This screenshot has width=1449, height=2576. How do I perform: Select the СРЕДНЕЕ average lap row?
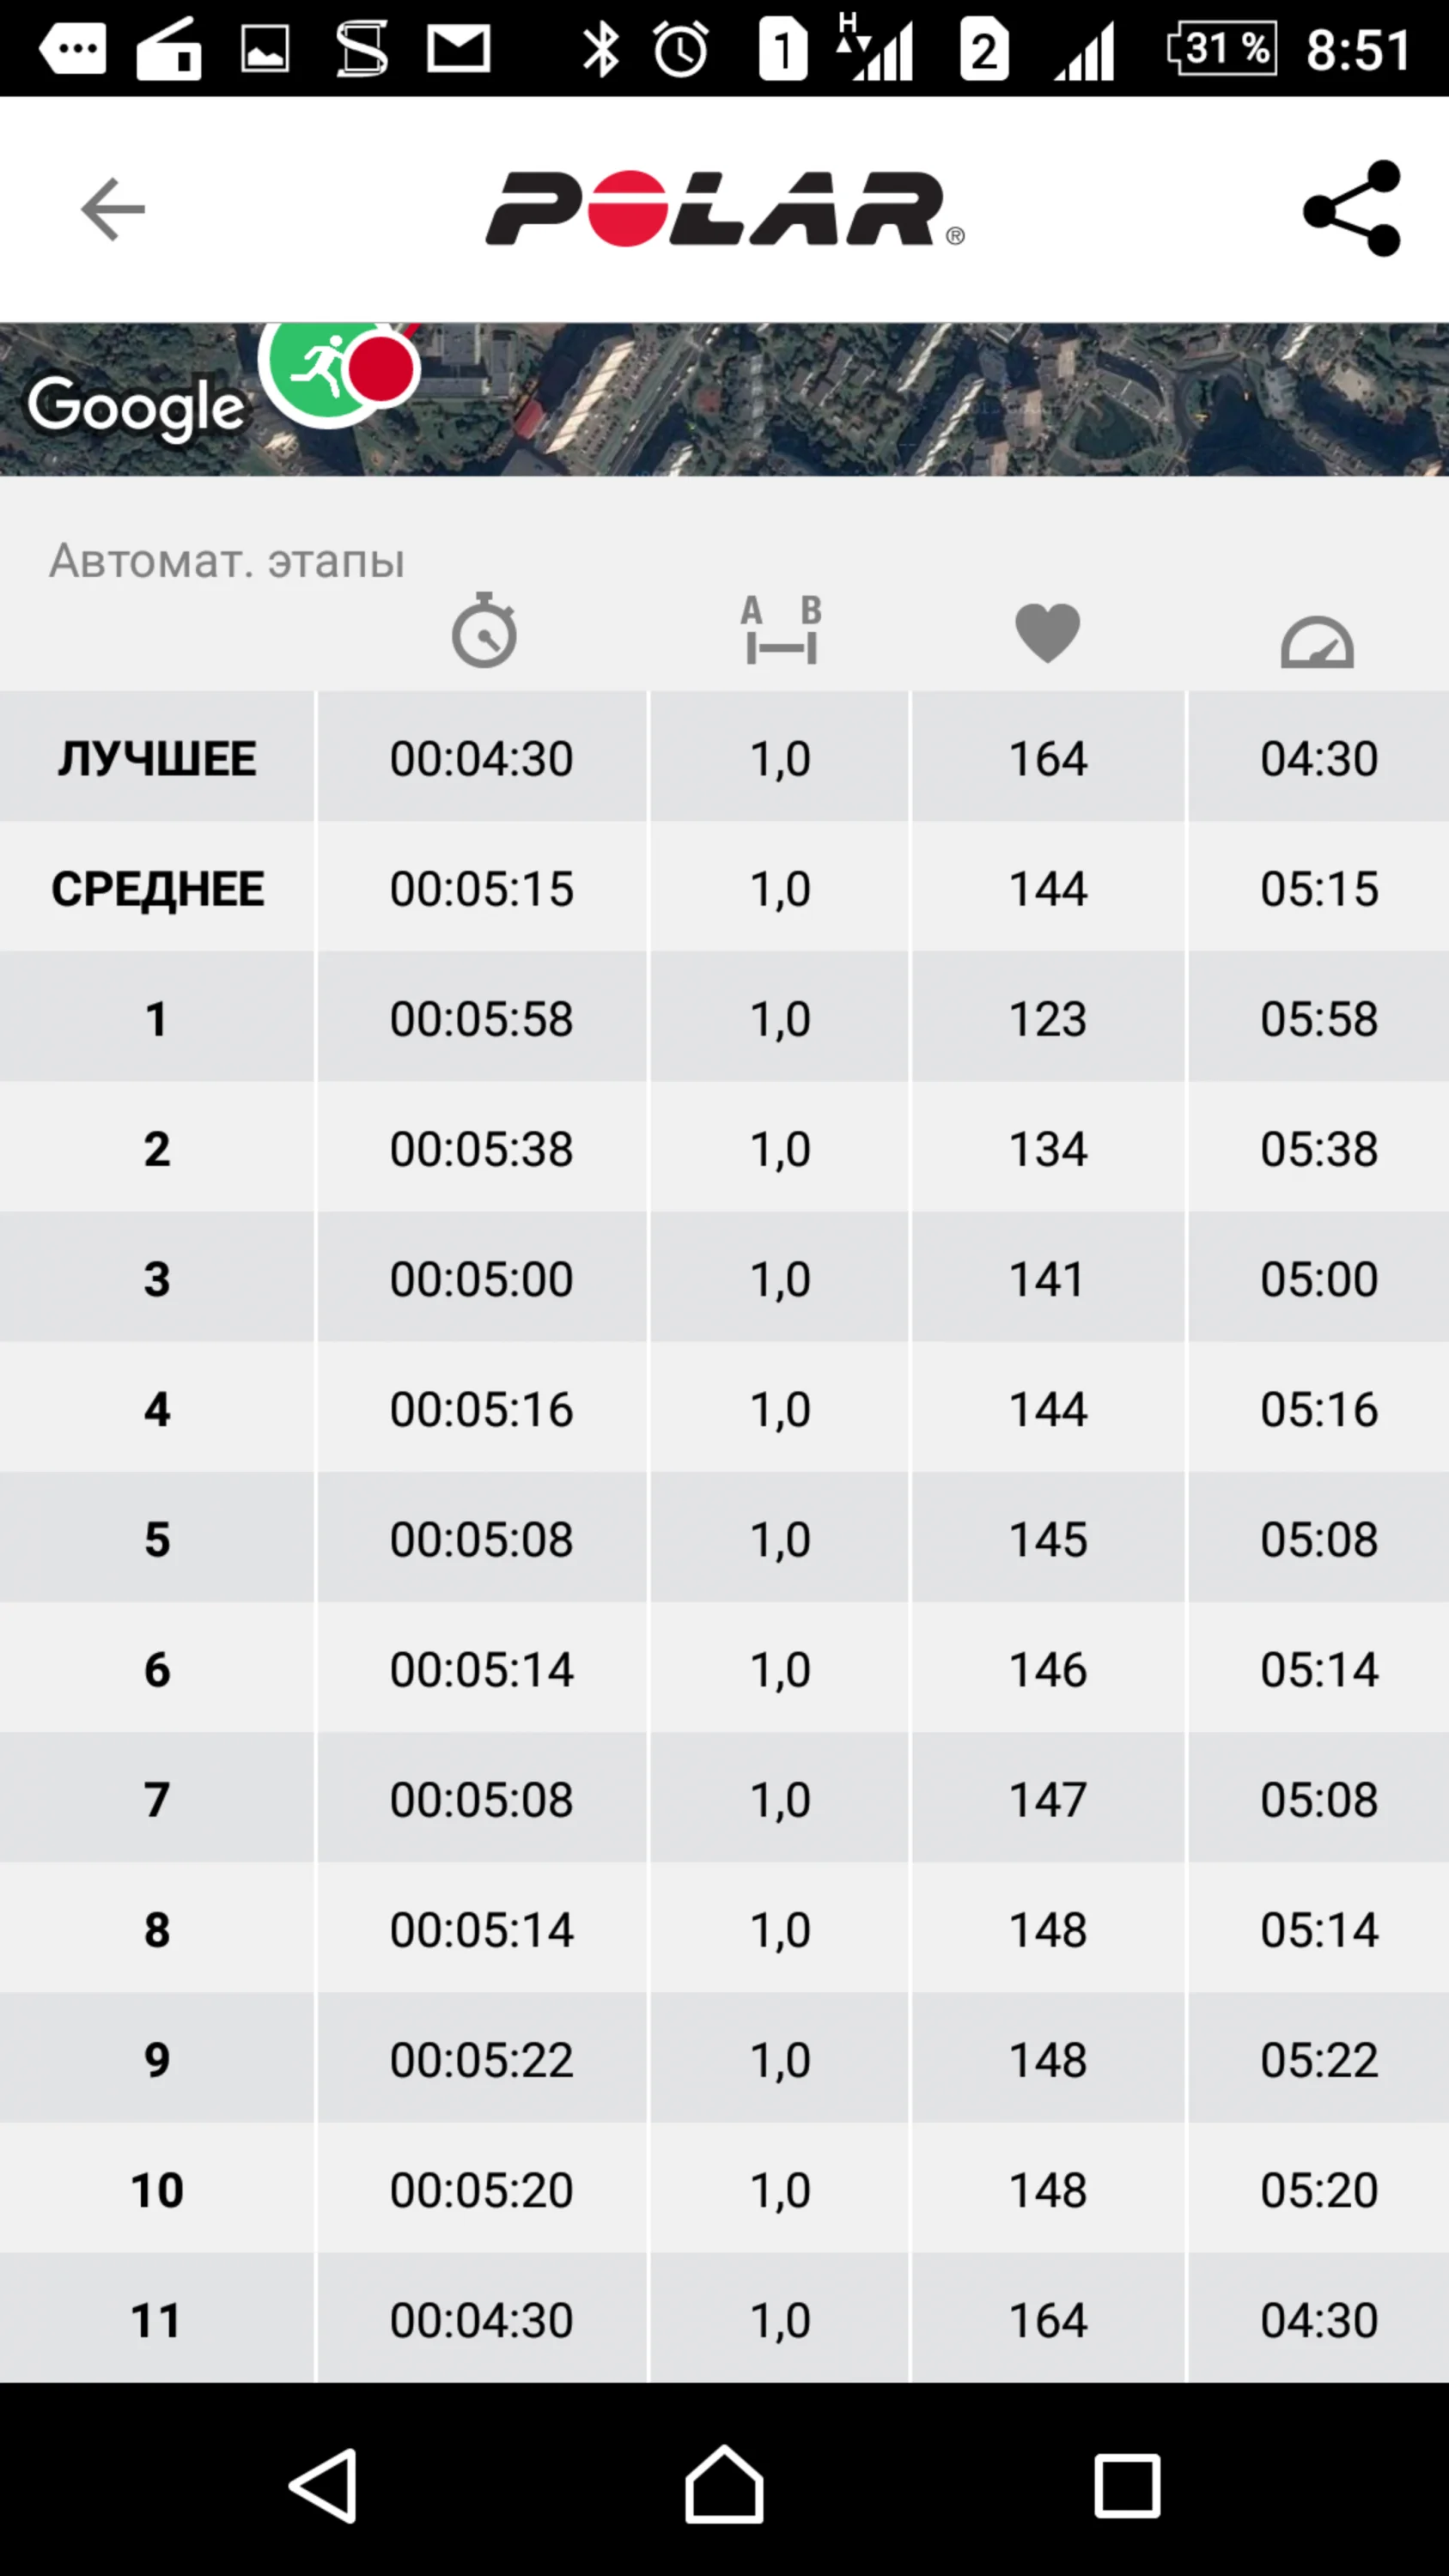pos(157,888)
